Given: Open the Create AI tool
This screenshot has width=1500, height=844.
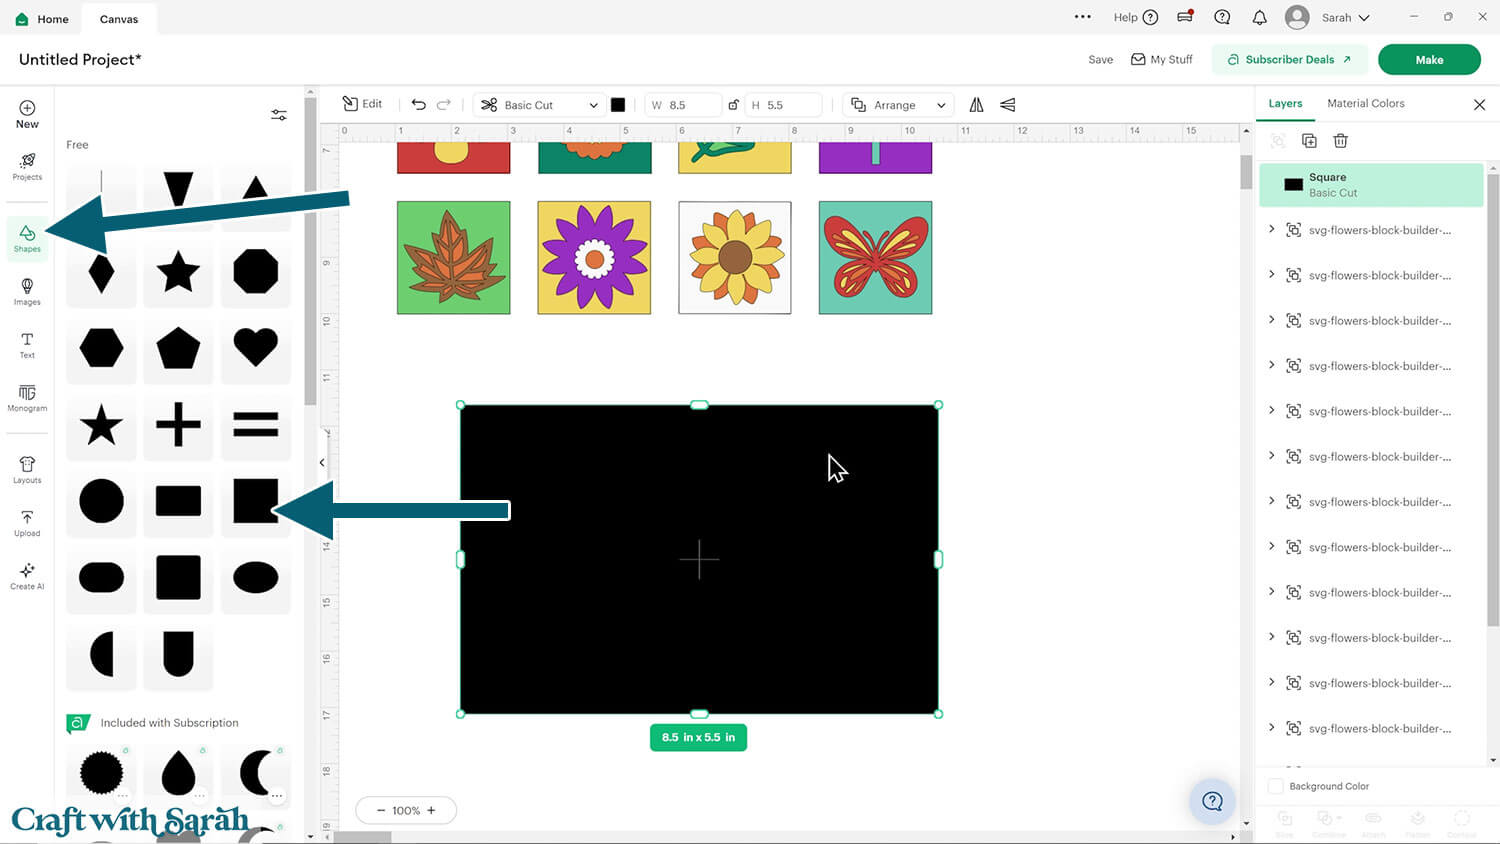Looking at the screenshot, I should [27, 575].
